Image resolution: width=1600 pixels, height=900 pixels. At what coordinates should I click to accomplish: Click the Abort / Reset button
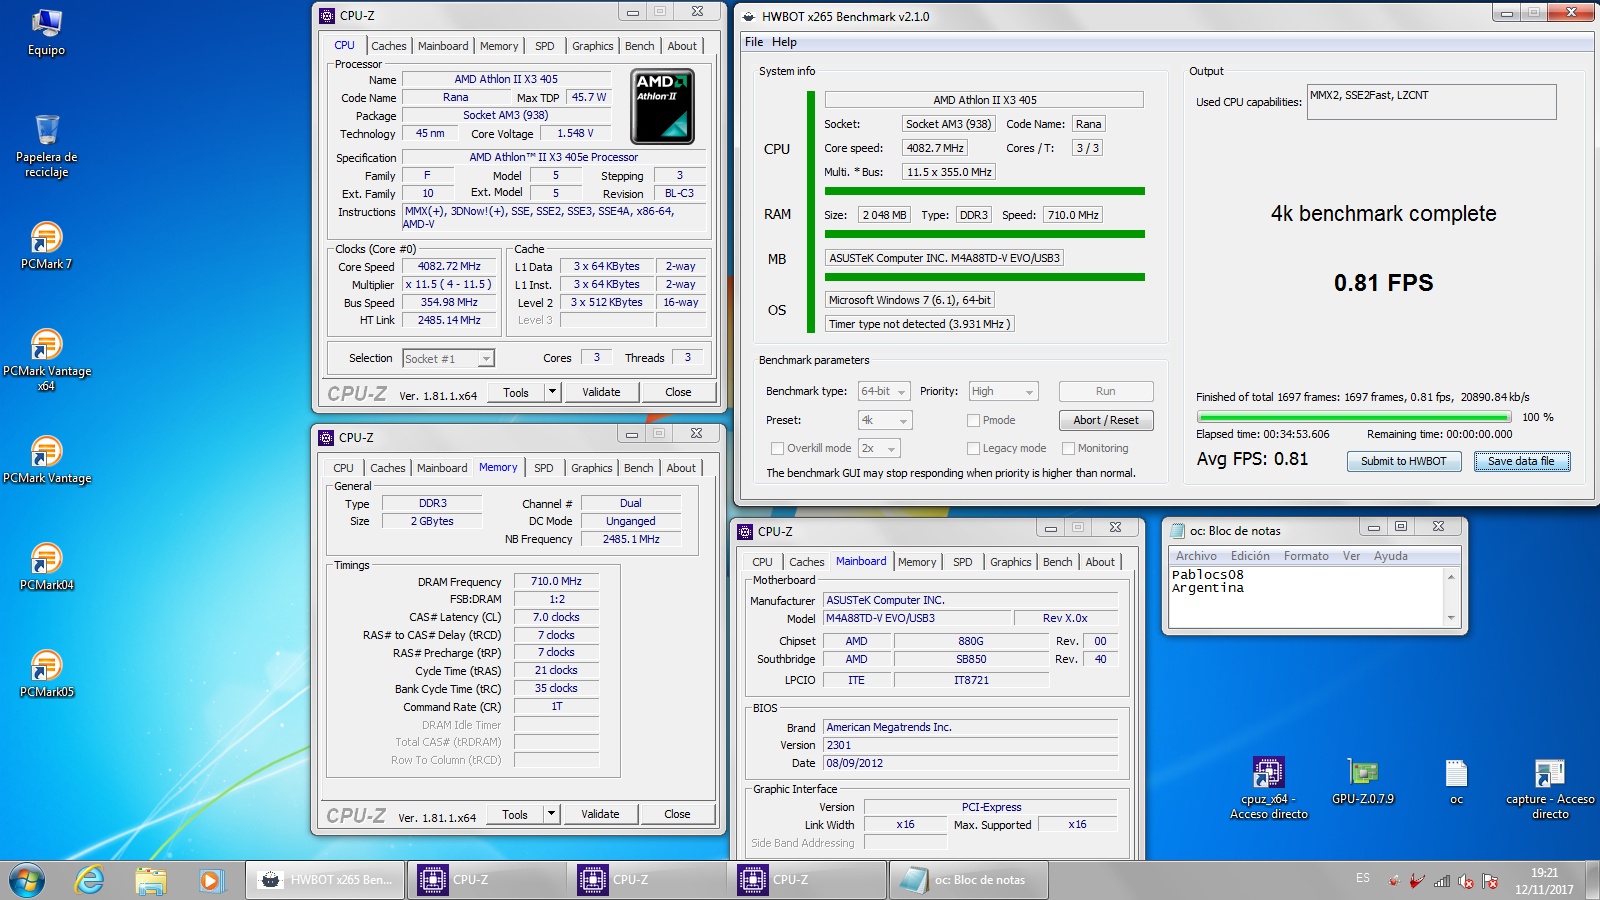coord(1106,420)
